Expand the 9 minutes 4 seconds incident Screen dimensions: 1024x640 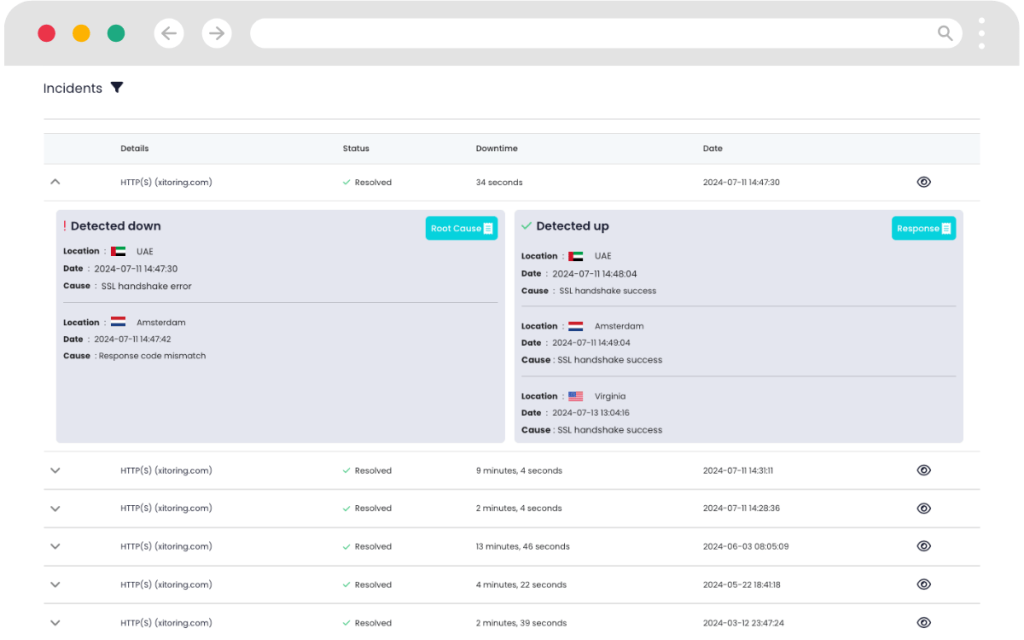[55, 470]
